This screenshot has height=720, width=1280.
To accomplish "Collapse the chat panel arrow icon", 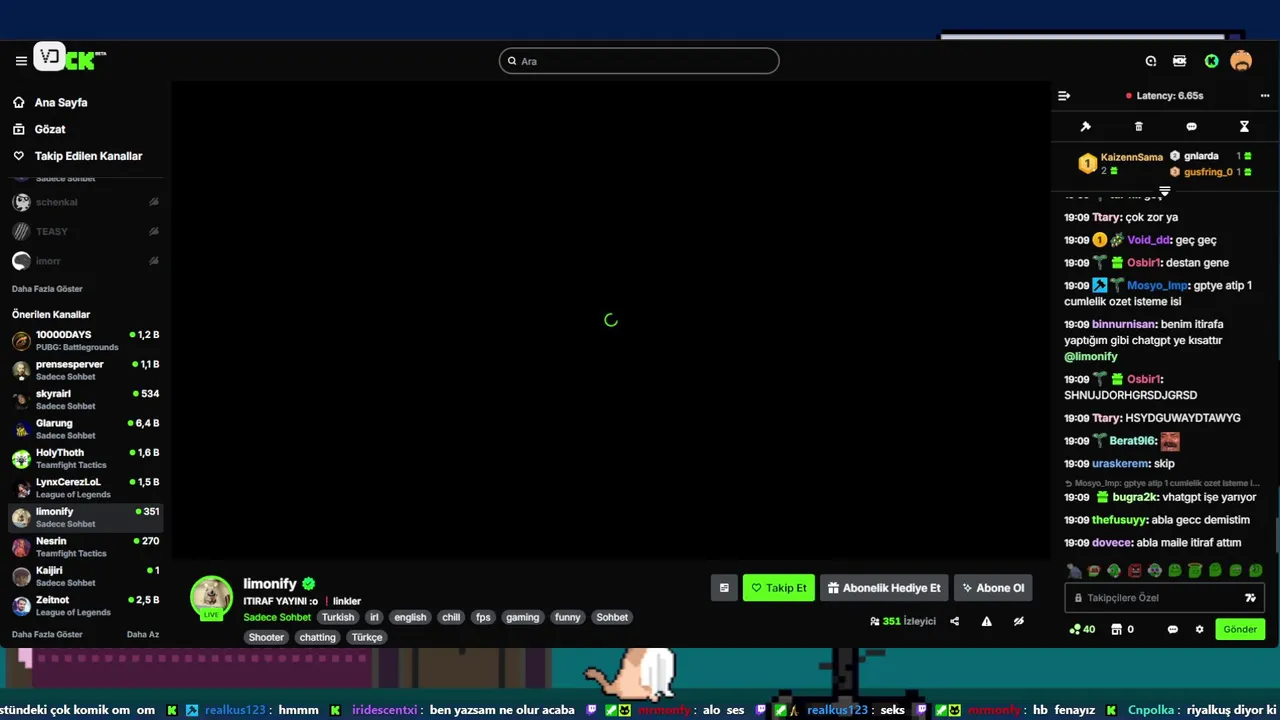I will 1064,96.
